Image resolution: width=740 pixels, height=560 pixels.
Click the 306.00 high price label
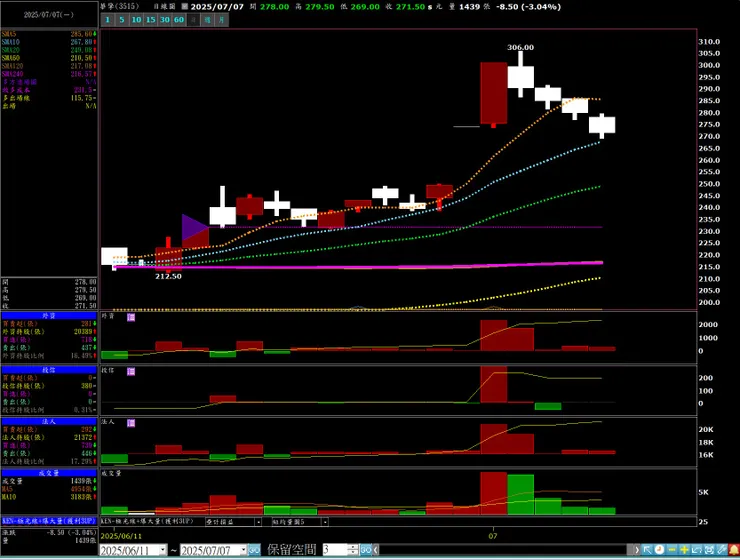[x=521, y=47]
